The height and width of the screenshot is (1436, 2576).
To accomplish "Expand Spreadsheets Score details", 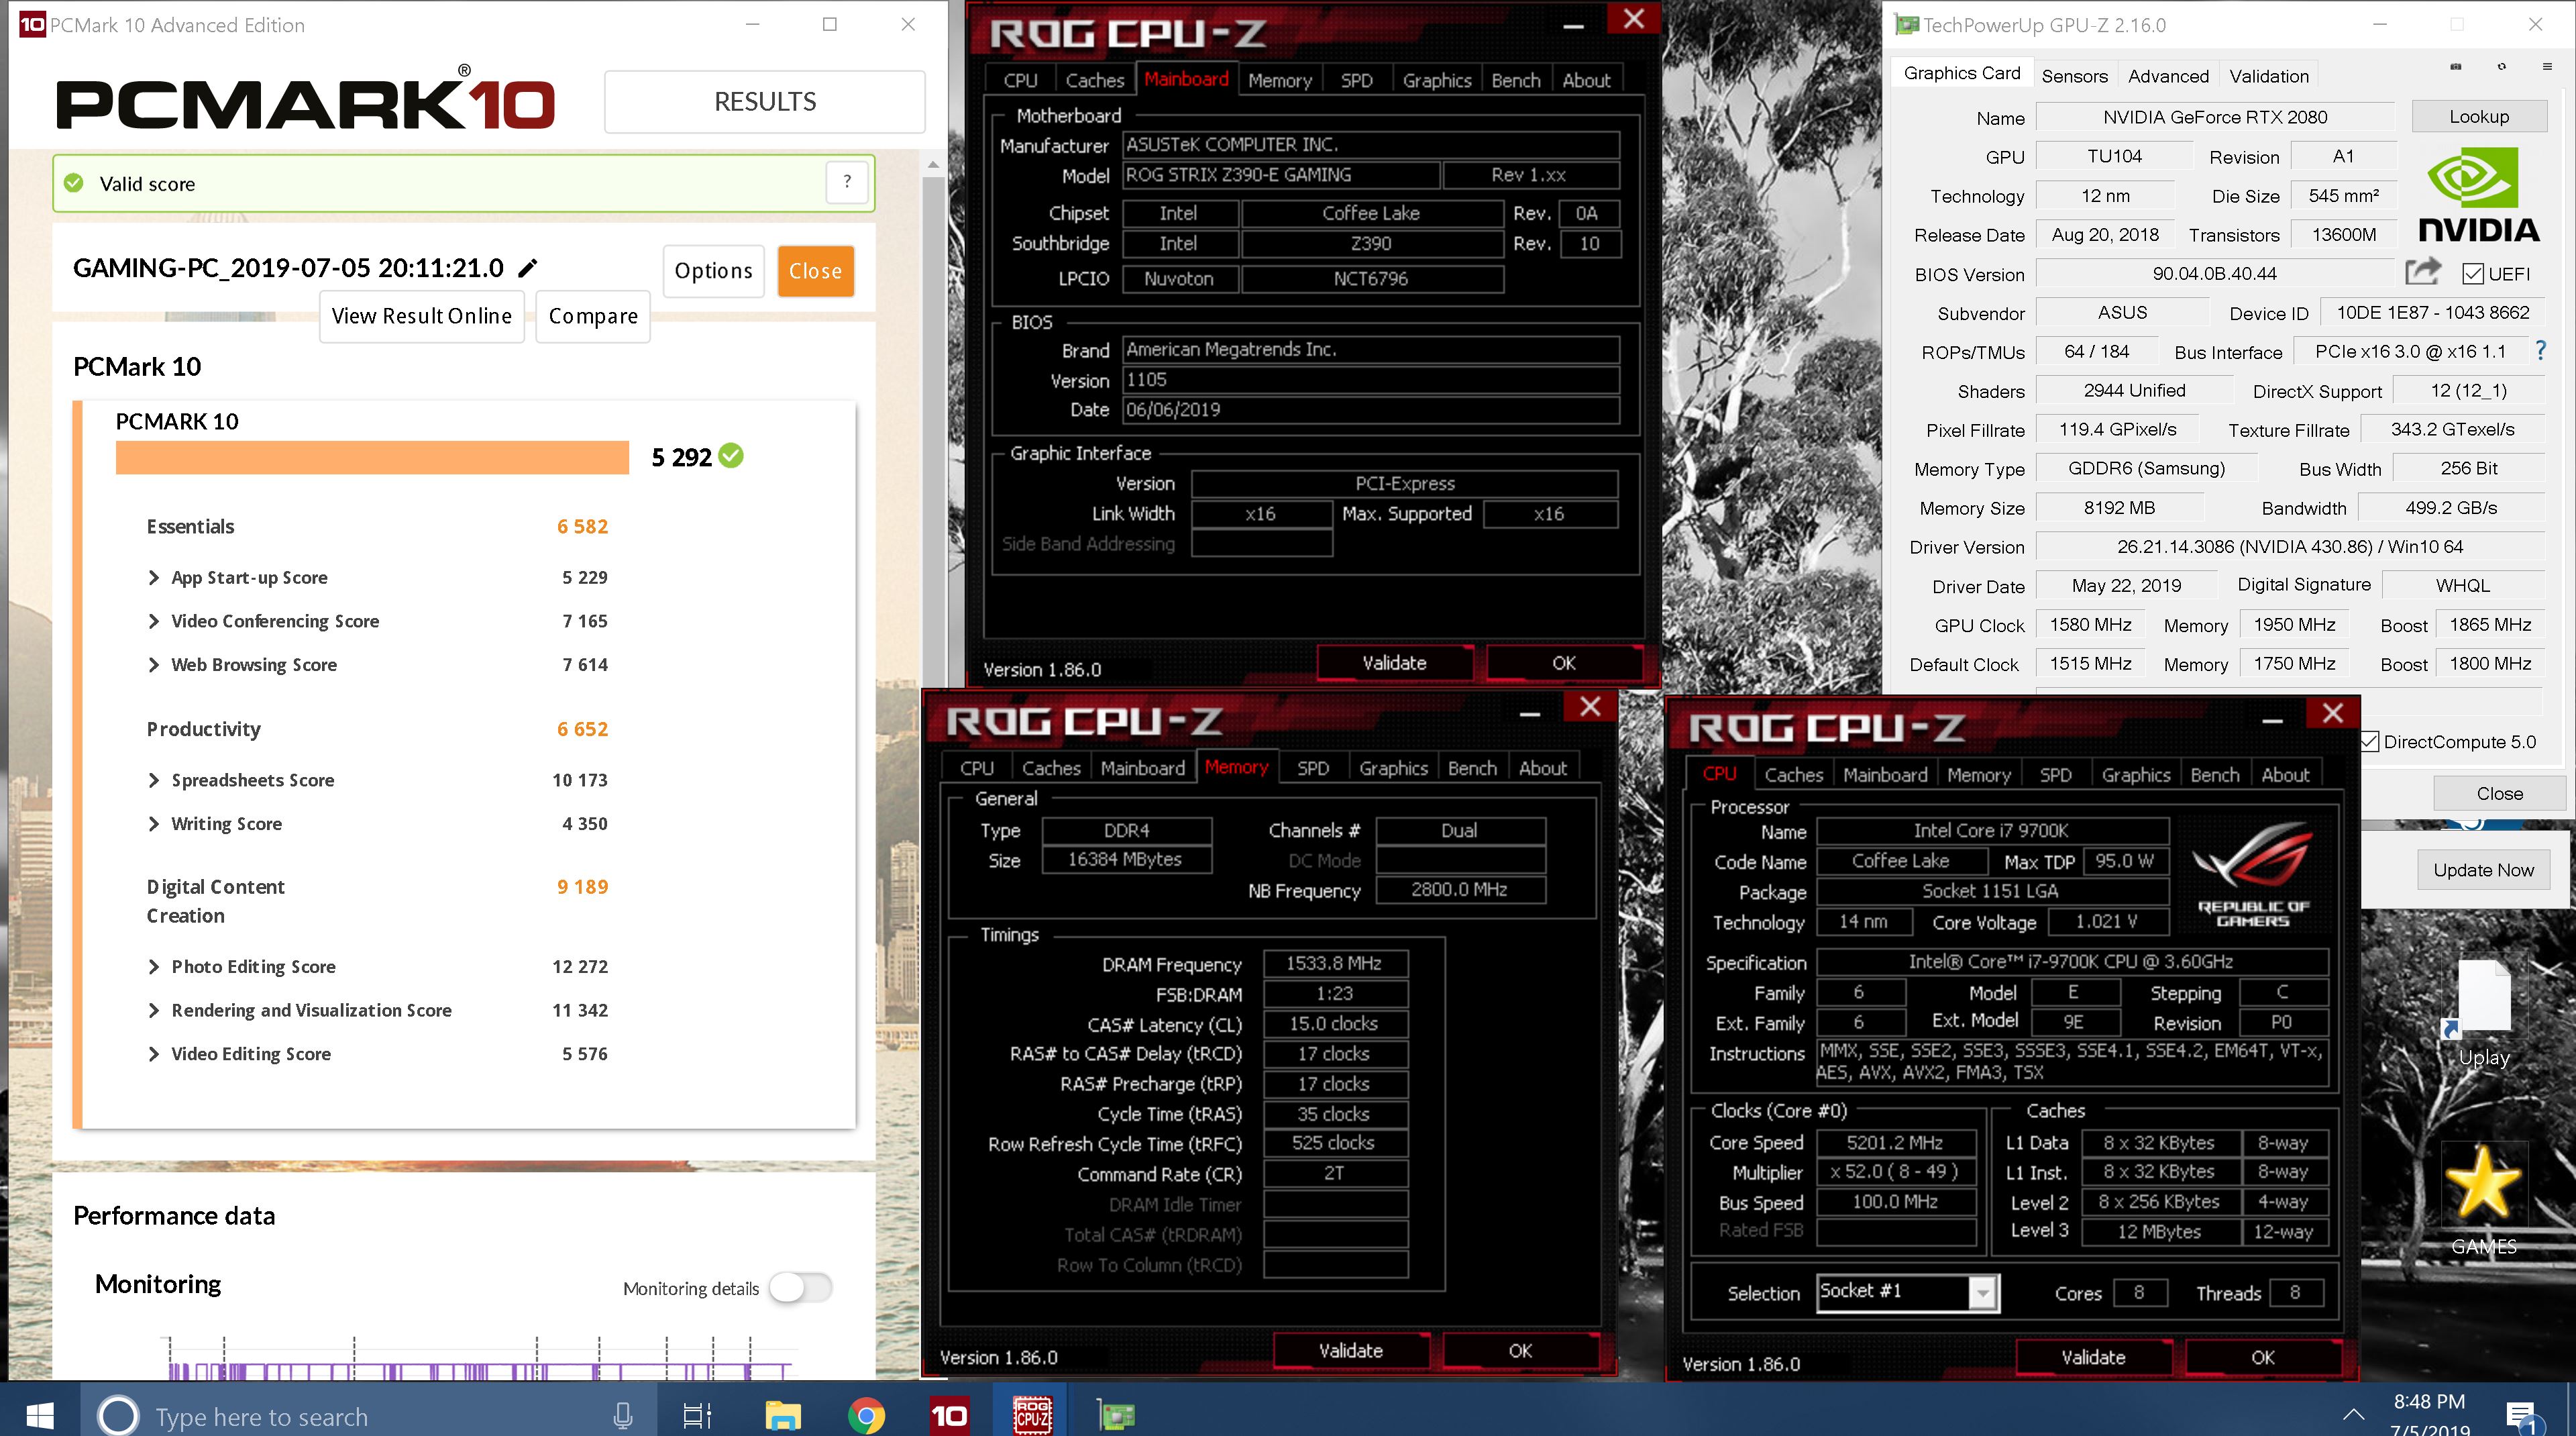I will (153, 780).
